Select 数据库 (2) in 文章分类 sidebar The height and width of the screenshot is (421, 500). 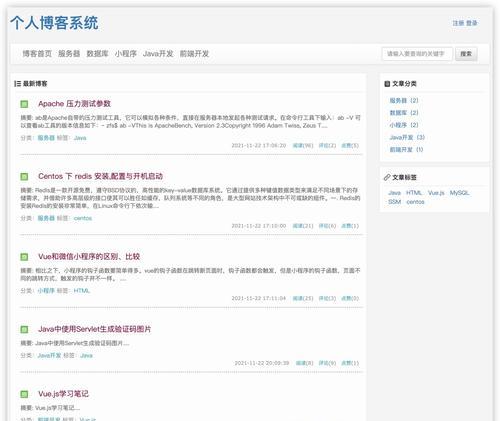coord(404,113)
